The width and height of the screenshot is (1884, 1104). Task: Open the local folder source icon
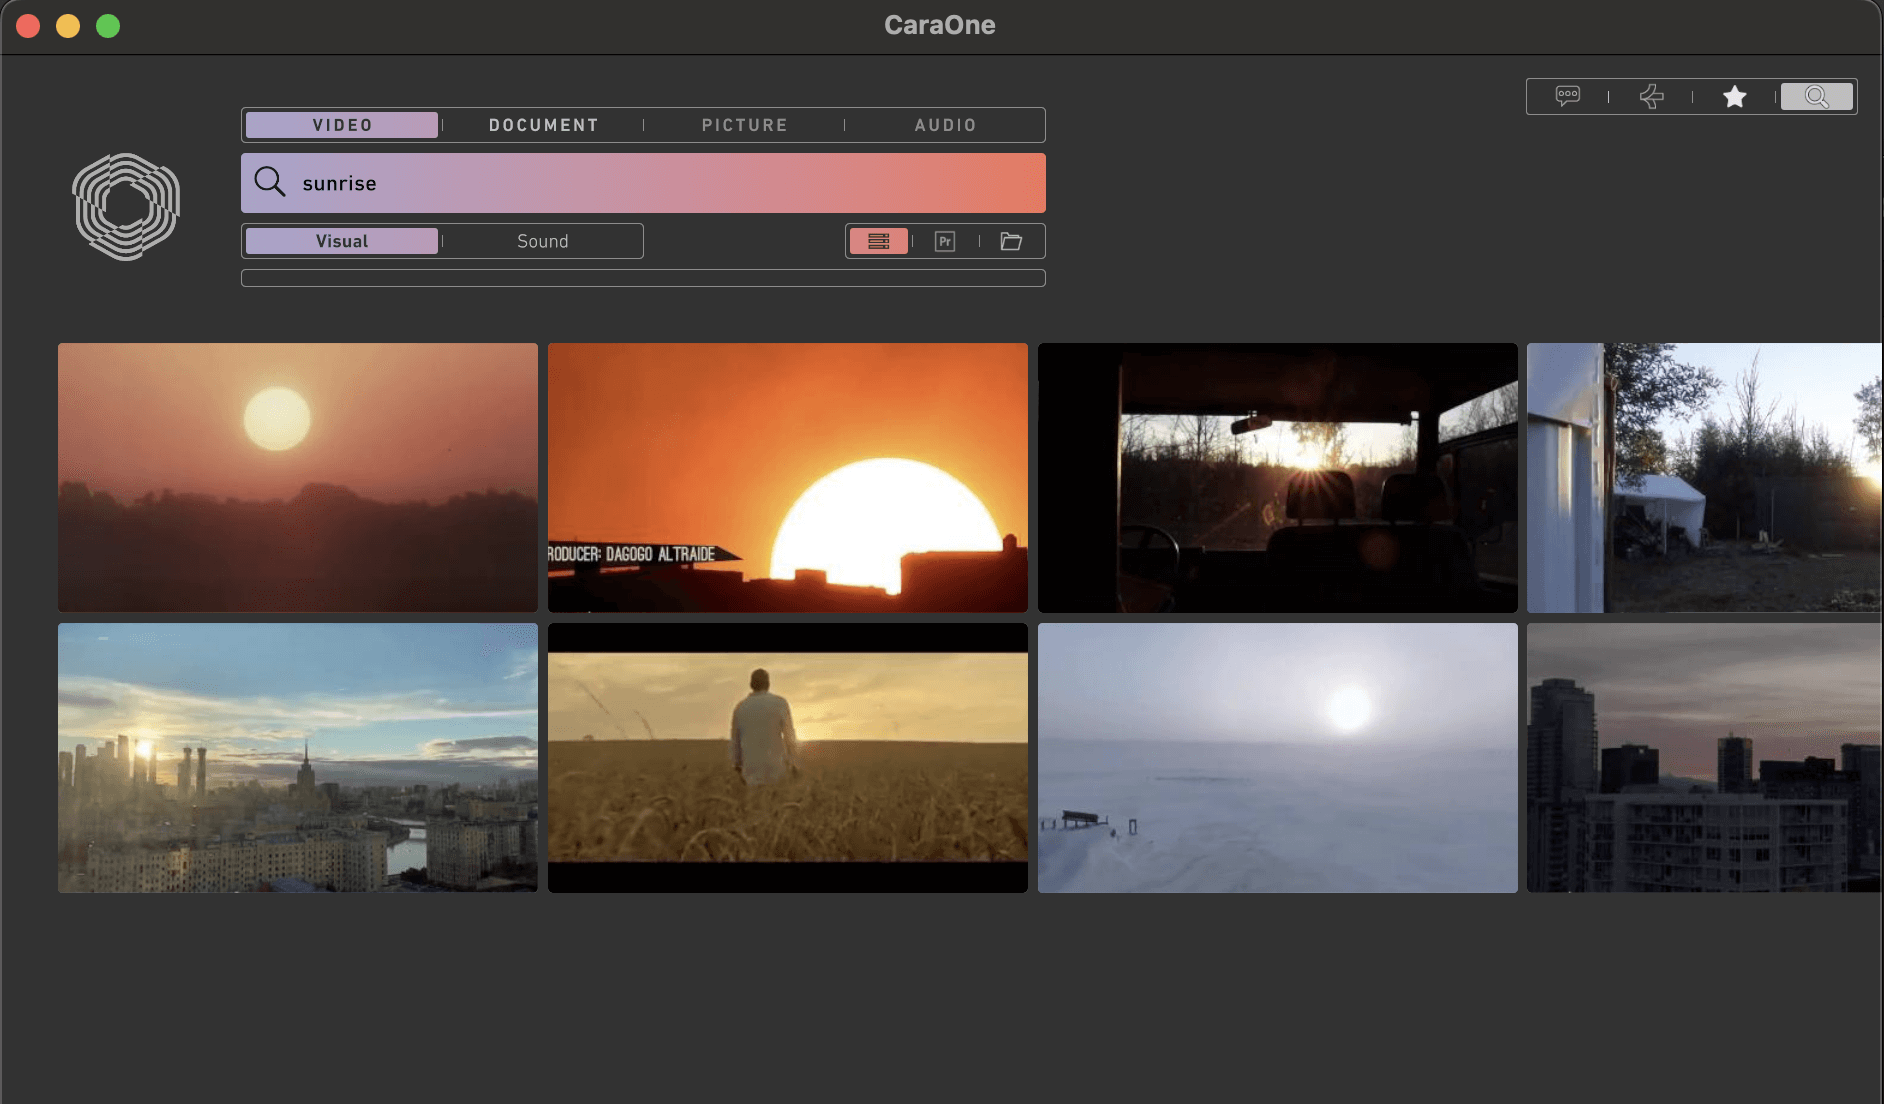pyautogui.click(x=1011, y=241)
